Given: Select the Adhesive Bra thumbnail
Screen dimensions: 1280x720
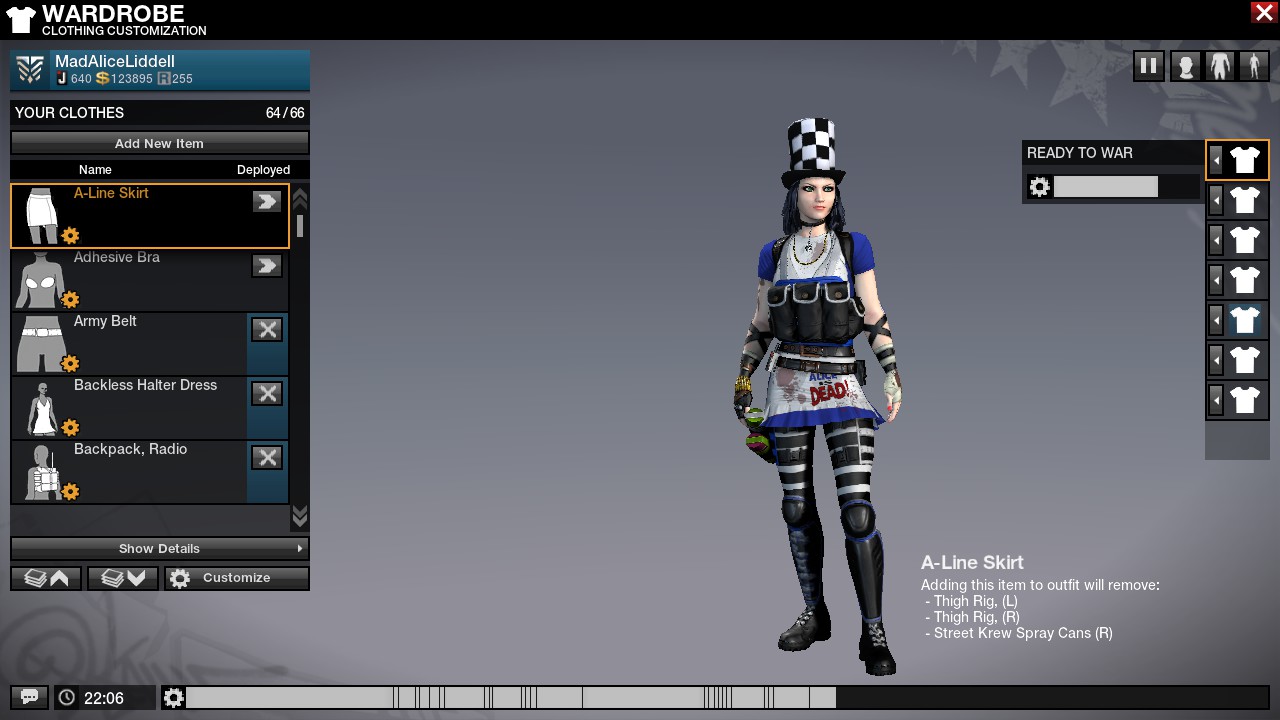Looking at the screenshot, I should [41, 279].
